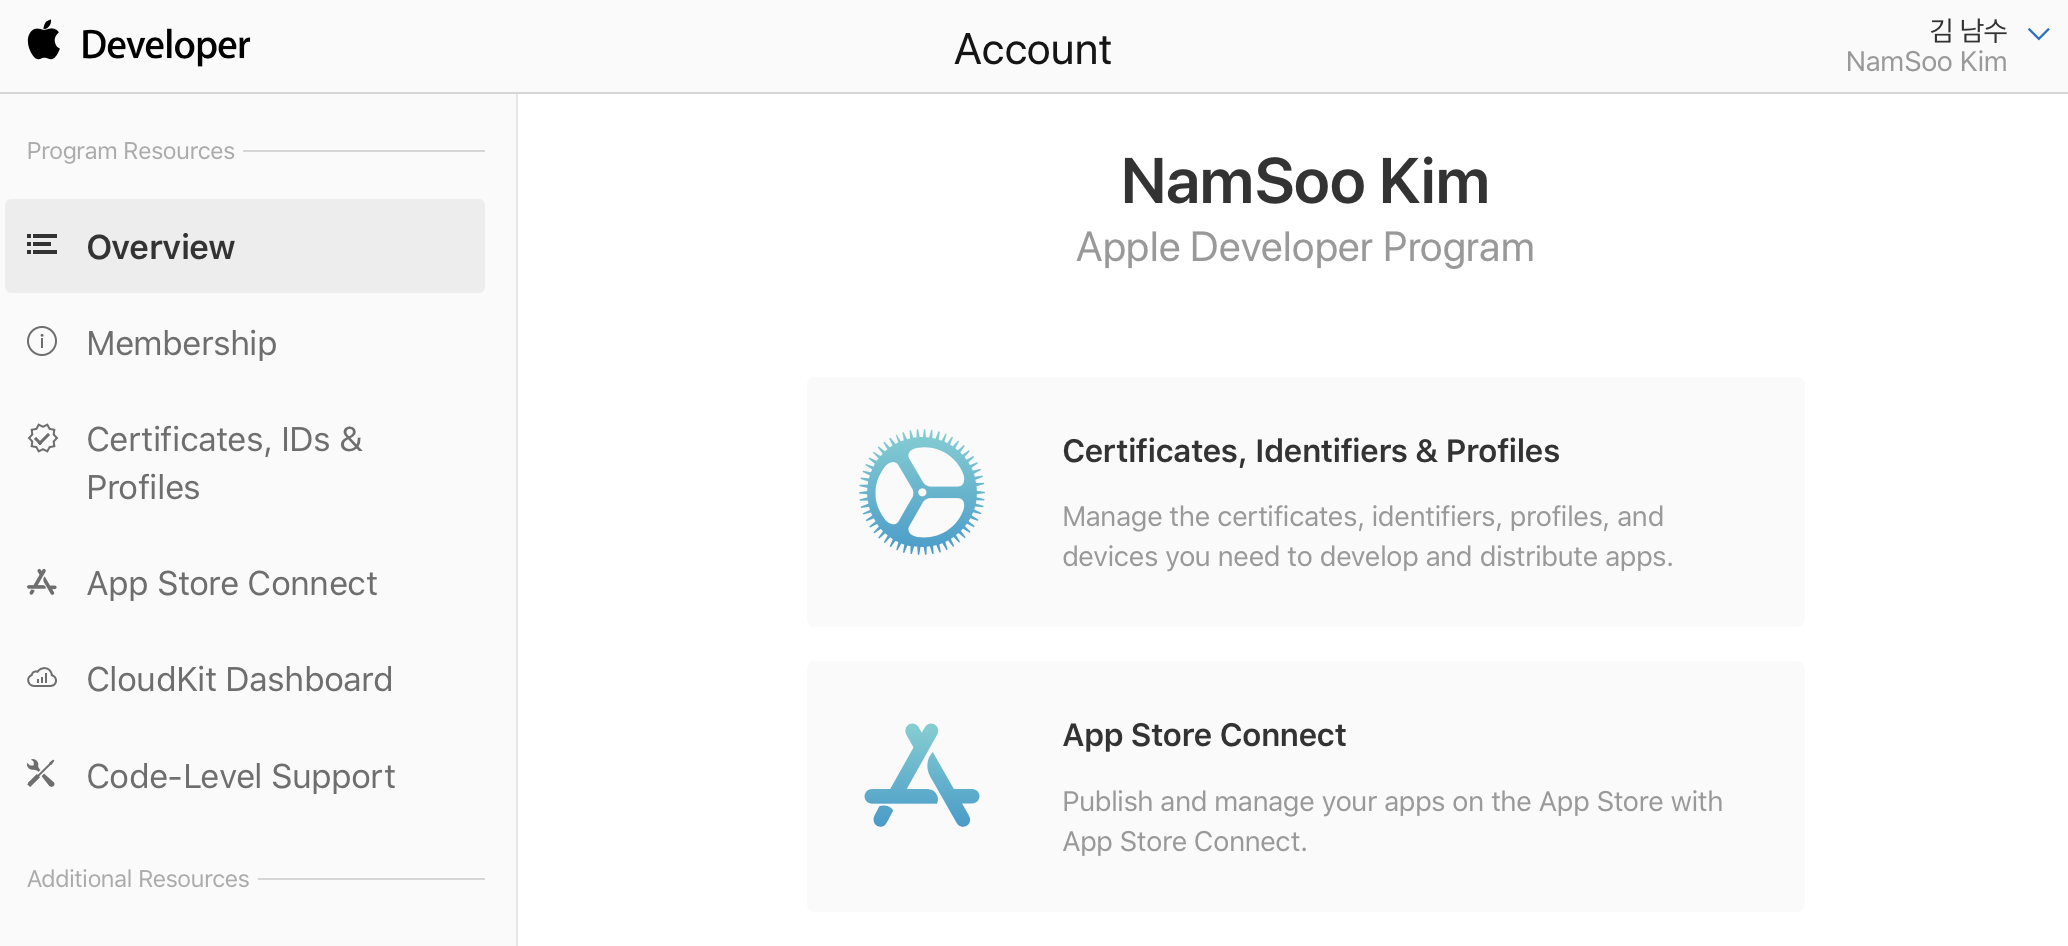Click the Apple Developer Program subtitle
The width and height of the screenshot is (2068, 946).
click(1305, 247)
